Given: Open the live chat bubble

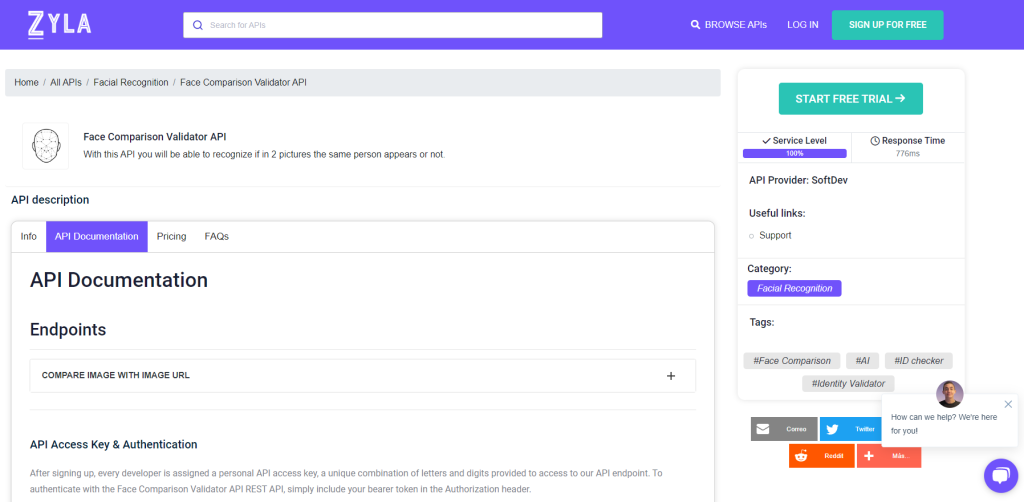Looking at the screenshot, I should point(999,476).
